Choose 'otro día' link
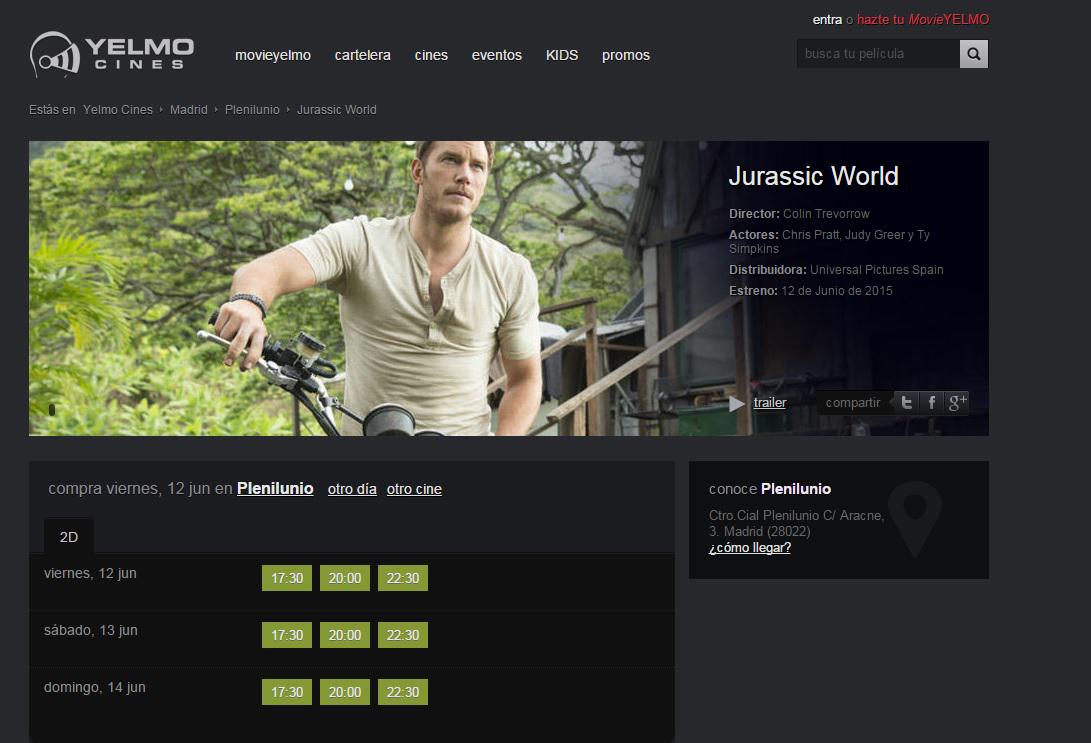 (352, 489)
